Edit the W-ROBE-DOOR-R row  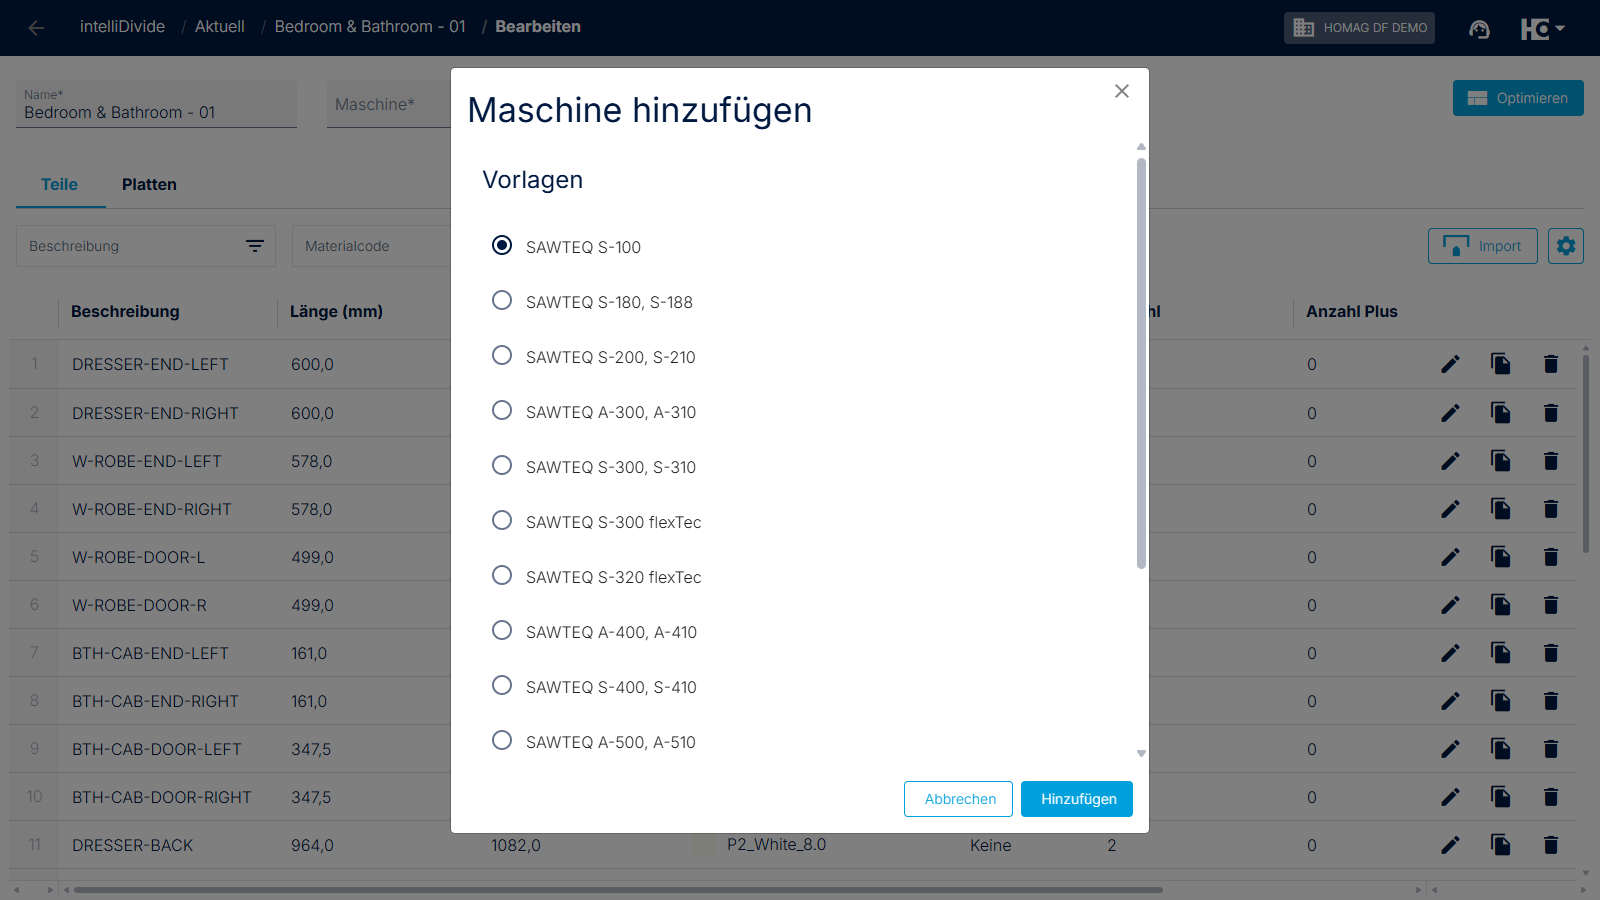[1450, 605]
